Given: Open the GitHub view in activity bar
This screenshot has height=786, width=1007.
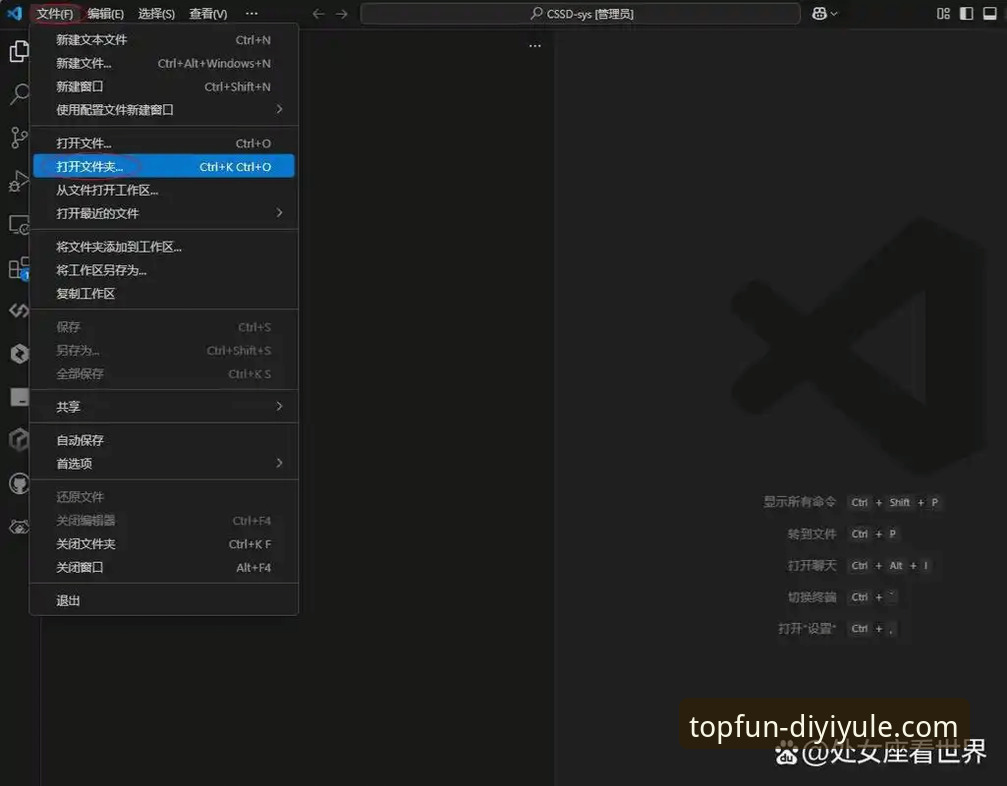Looking at the screenshot, I should tap(19, 484).
